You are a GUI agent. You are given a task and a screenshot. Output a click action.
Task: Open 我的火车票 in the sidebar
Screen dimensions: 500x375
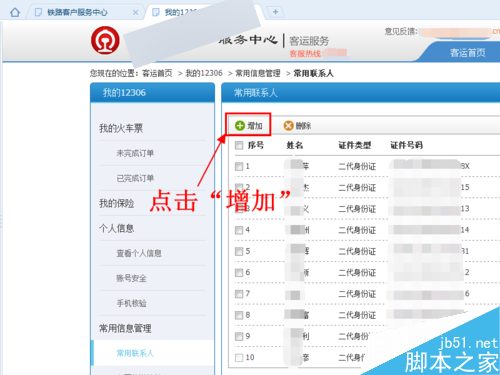pos(121,128)
